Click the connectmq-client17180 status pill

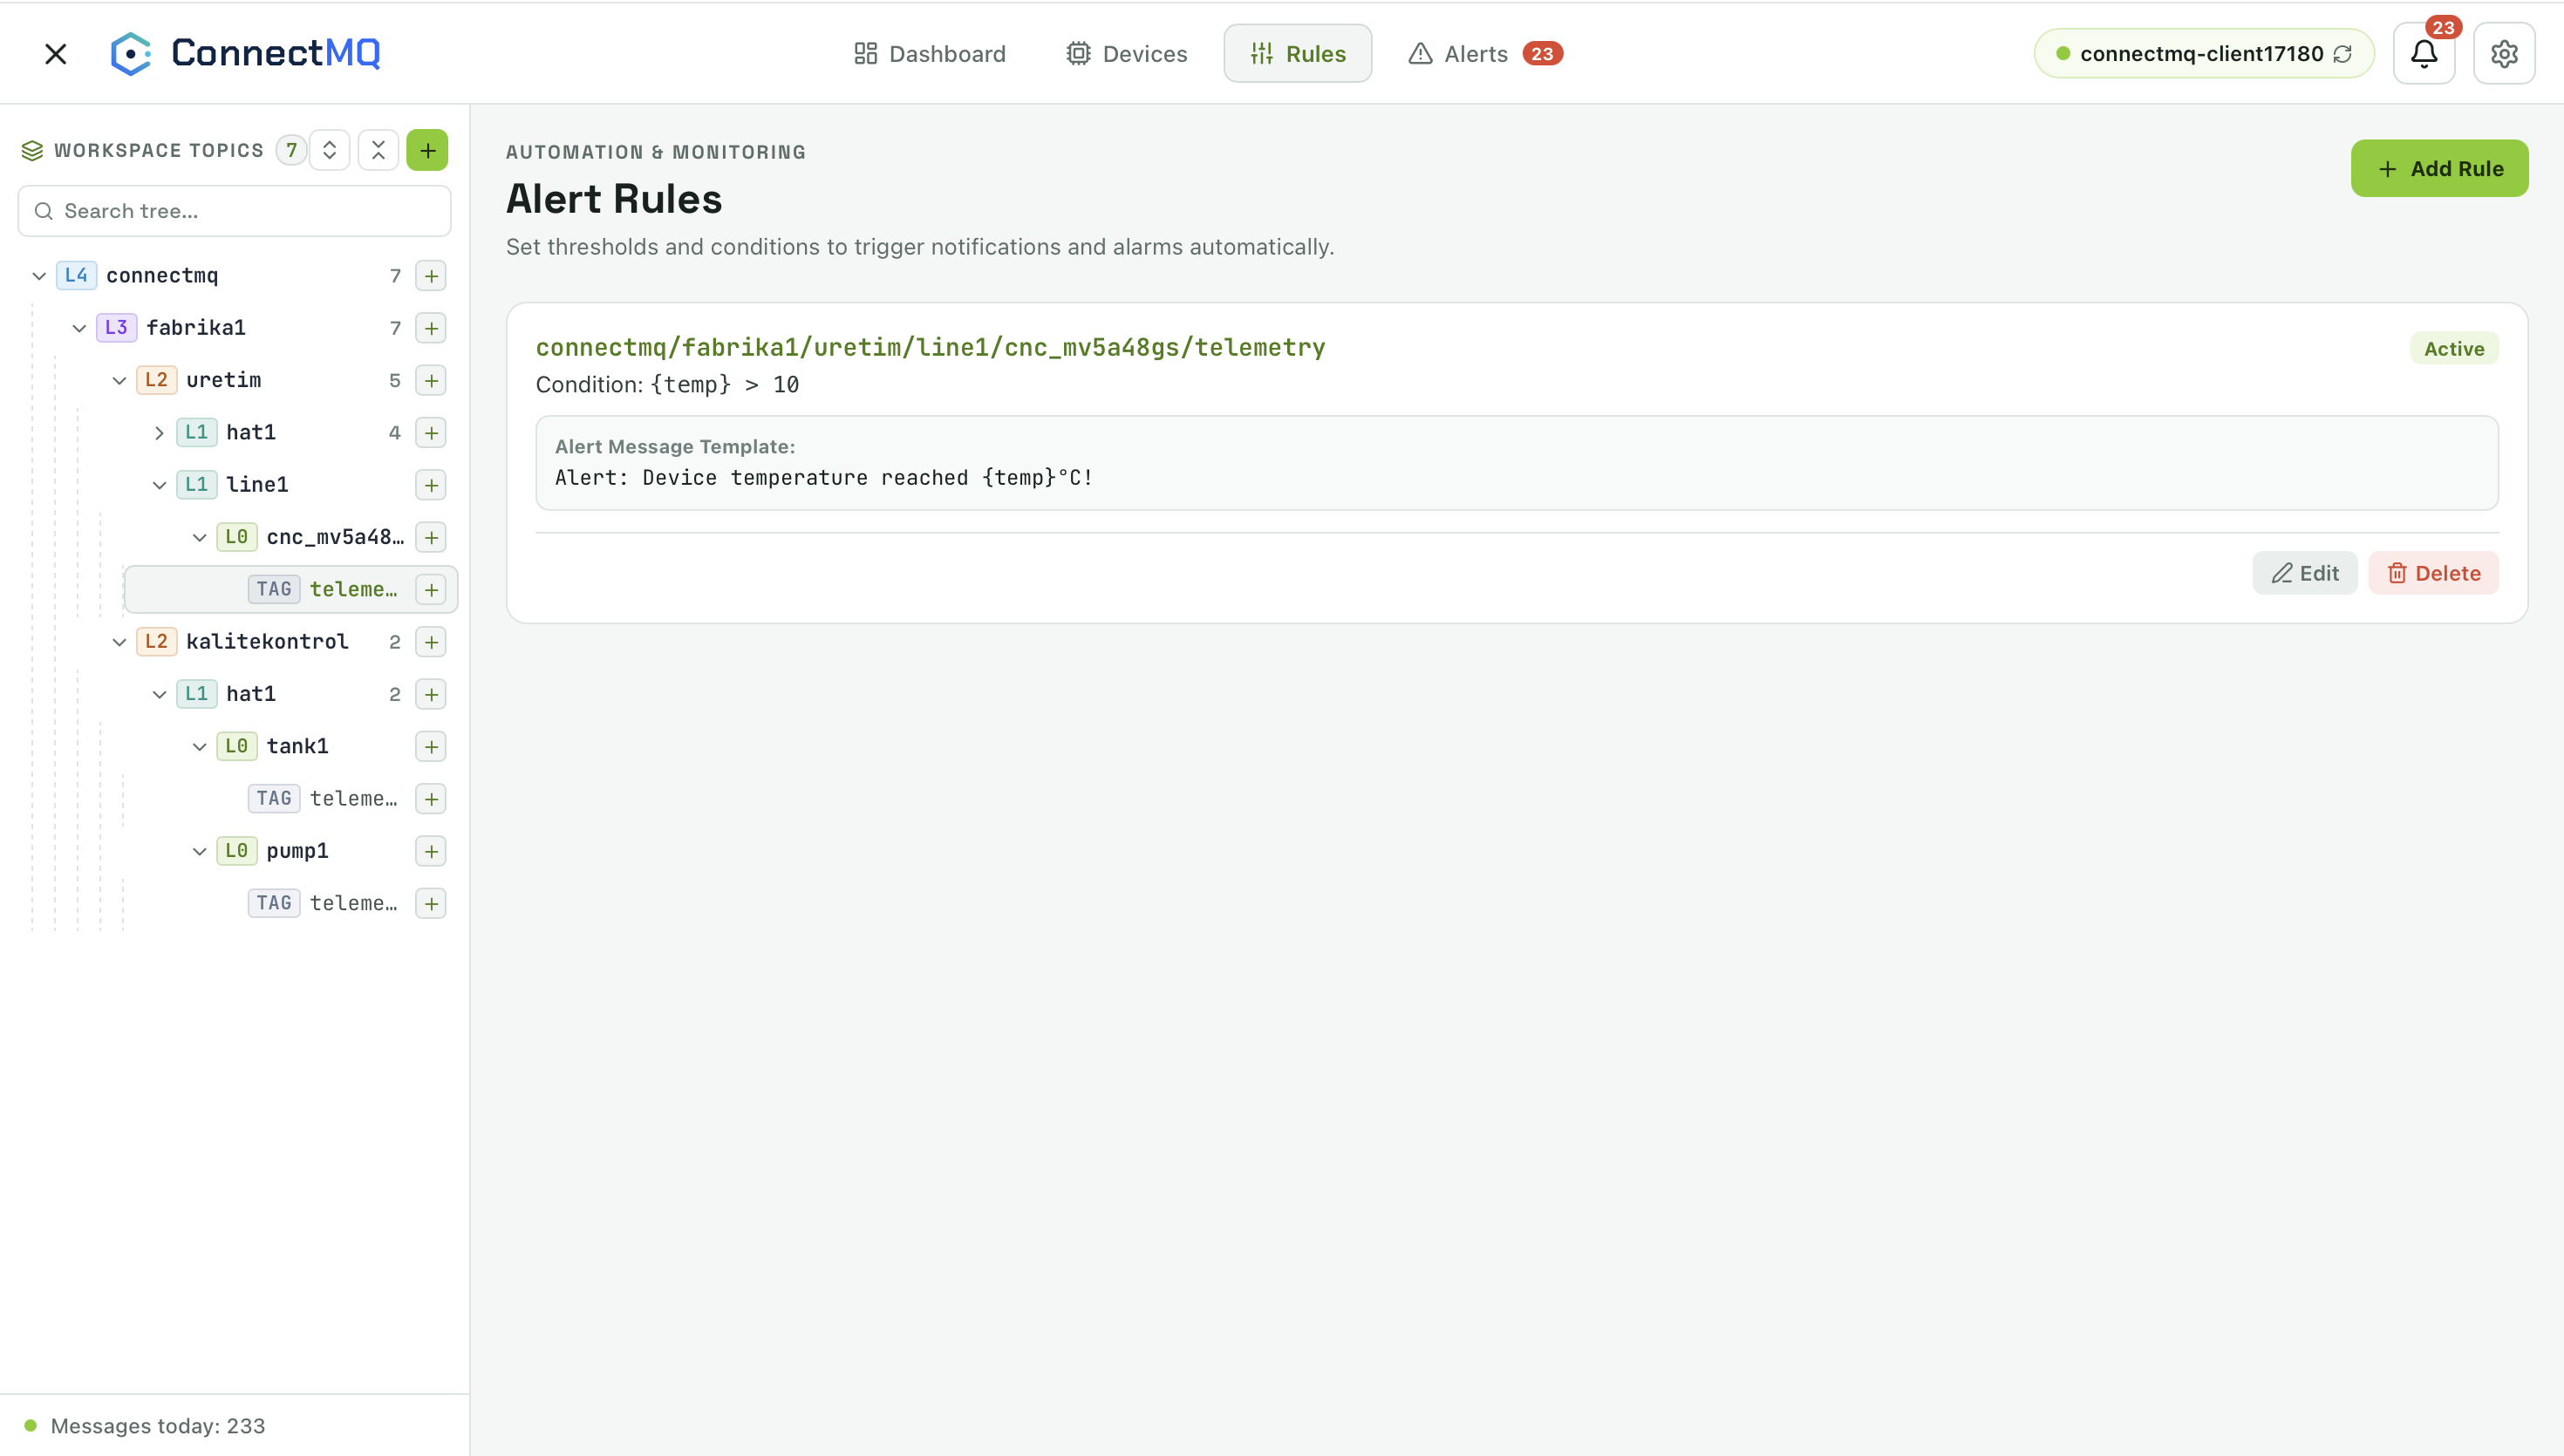tap(2204, 54)
